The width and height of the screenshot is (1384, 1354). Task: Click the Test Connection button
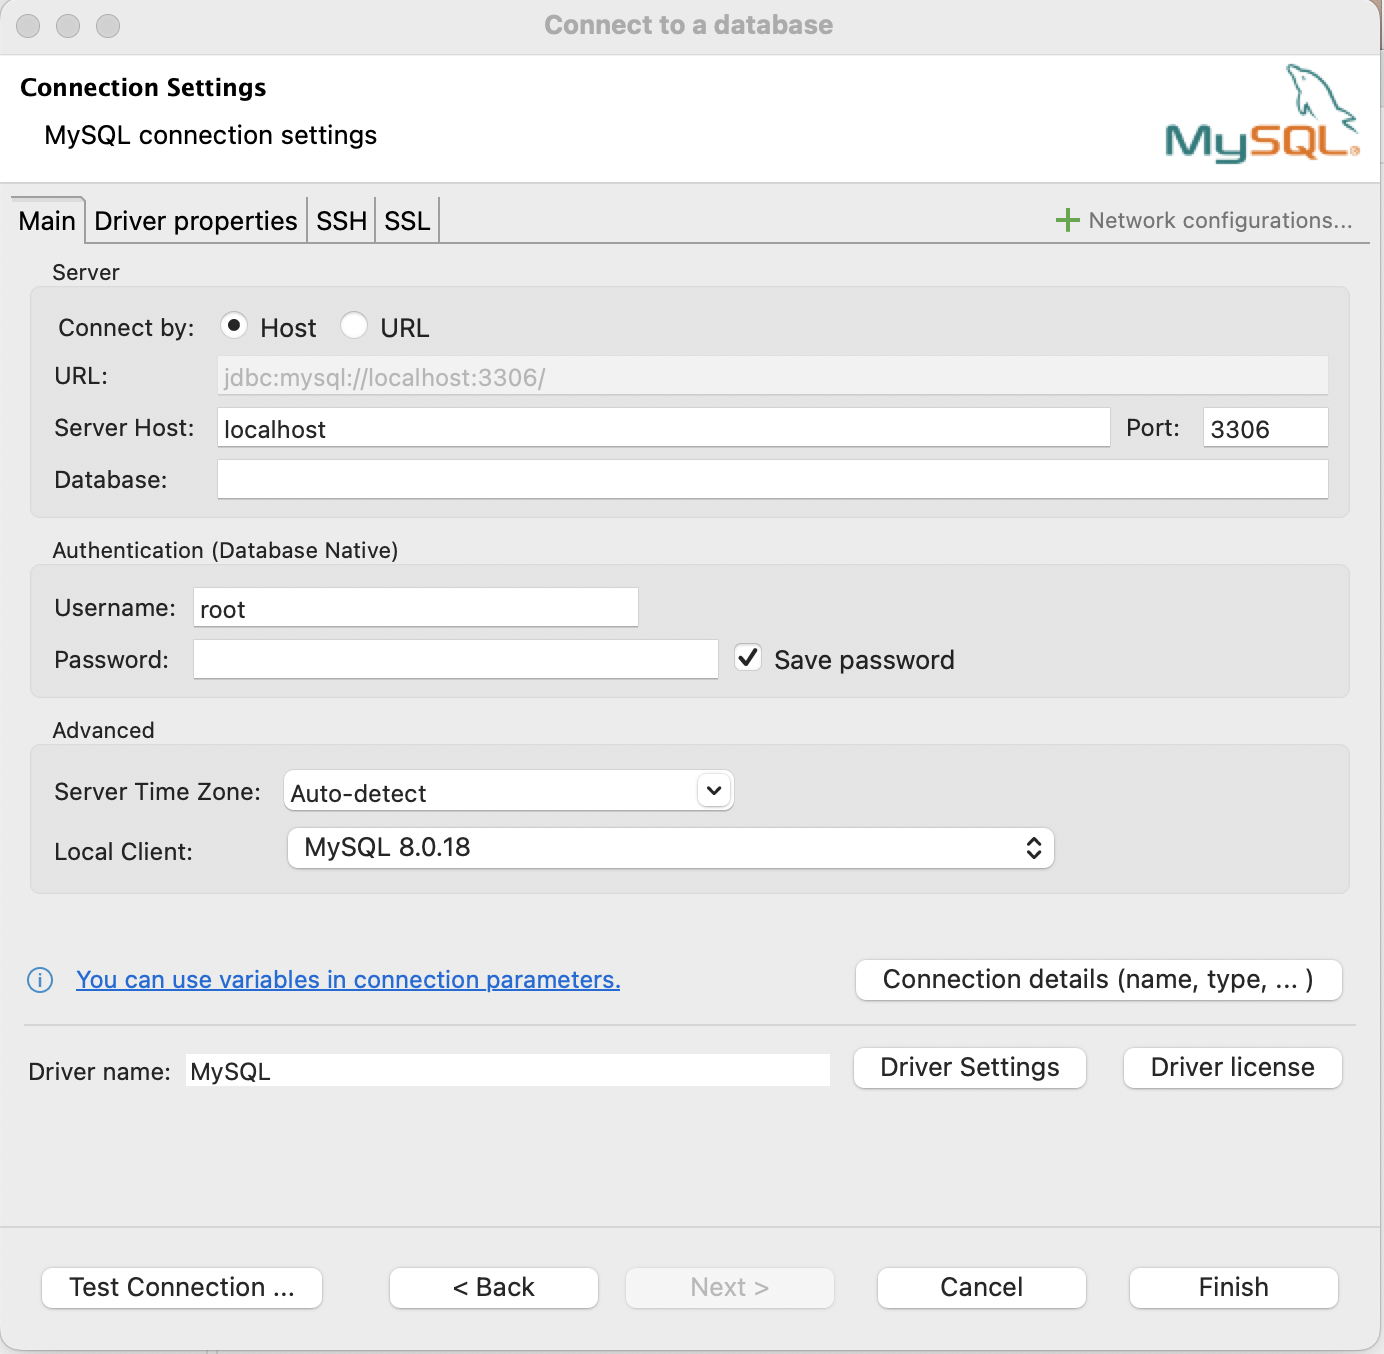coord(182,1288)
